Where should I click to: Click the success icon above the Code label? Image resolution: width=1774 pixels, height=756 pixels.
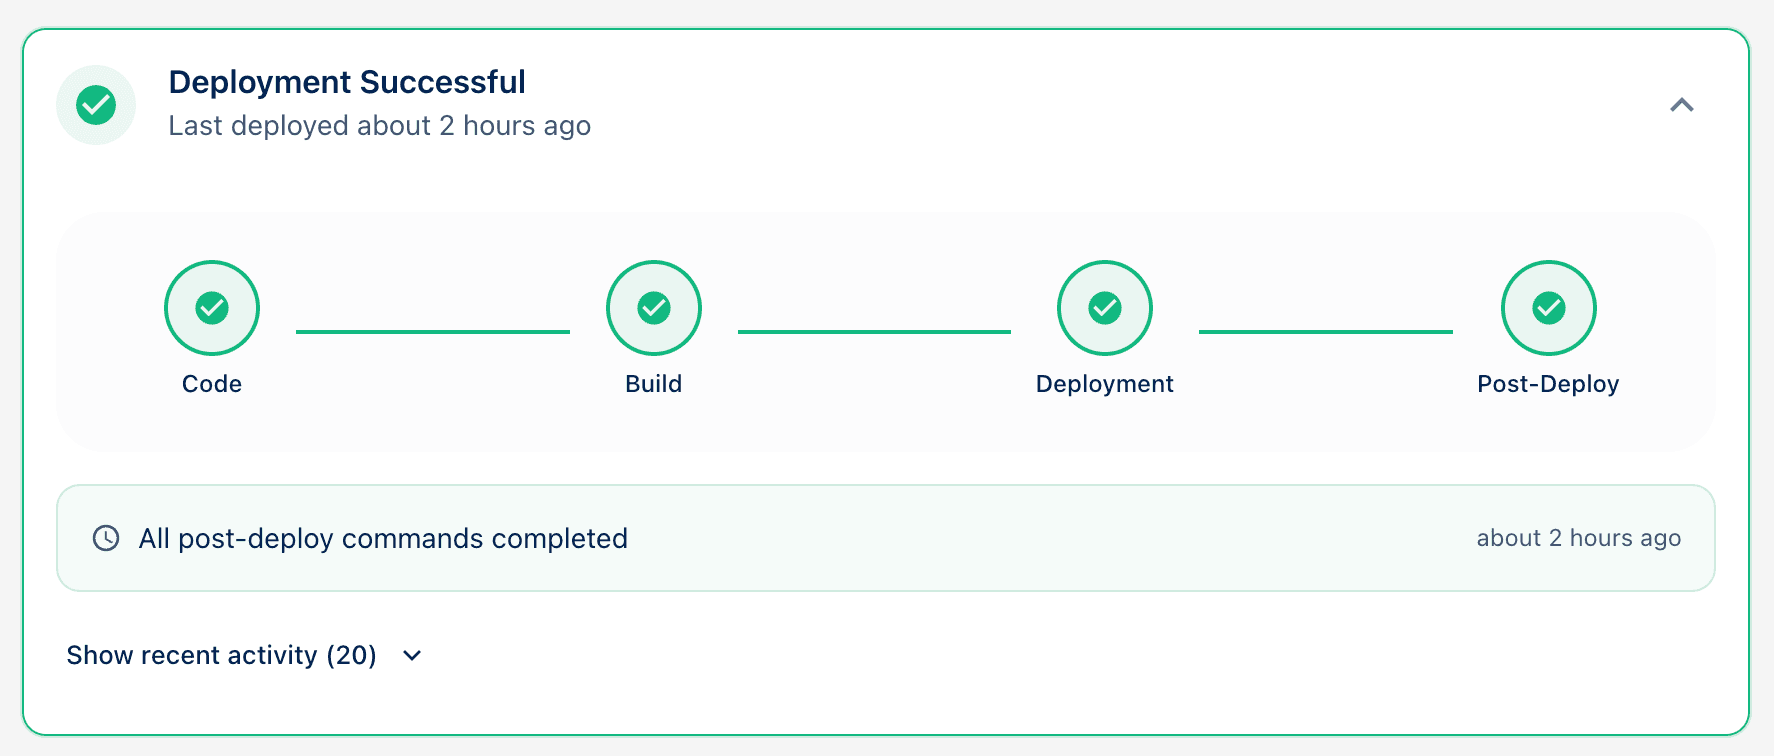[211, 308]
